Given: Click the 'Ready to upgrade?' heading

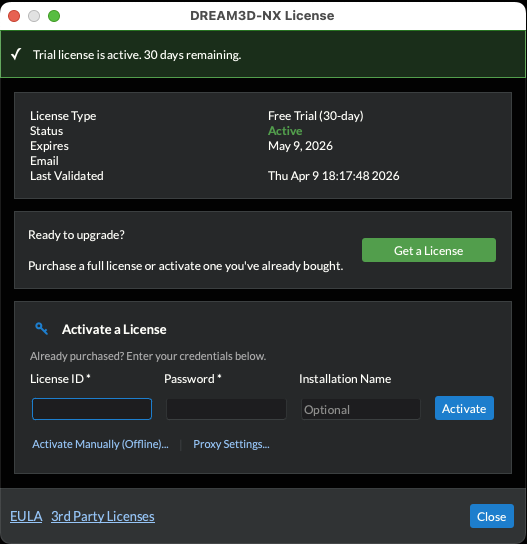Looking at the screenshot, I should click(76, 235).
